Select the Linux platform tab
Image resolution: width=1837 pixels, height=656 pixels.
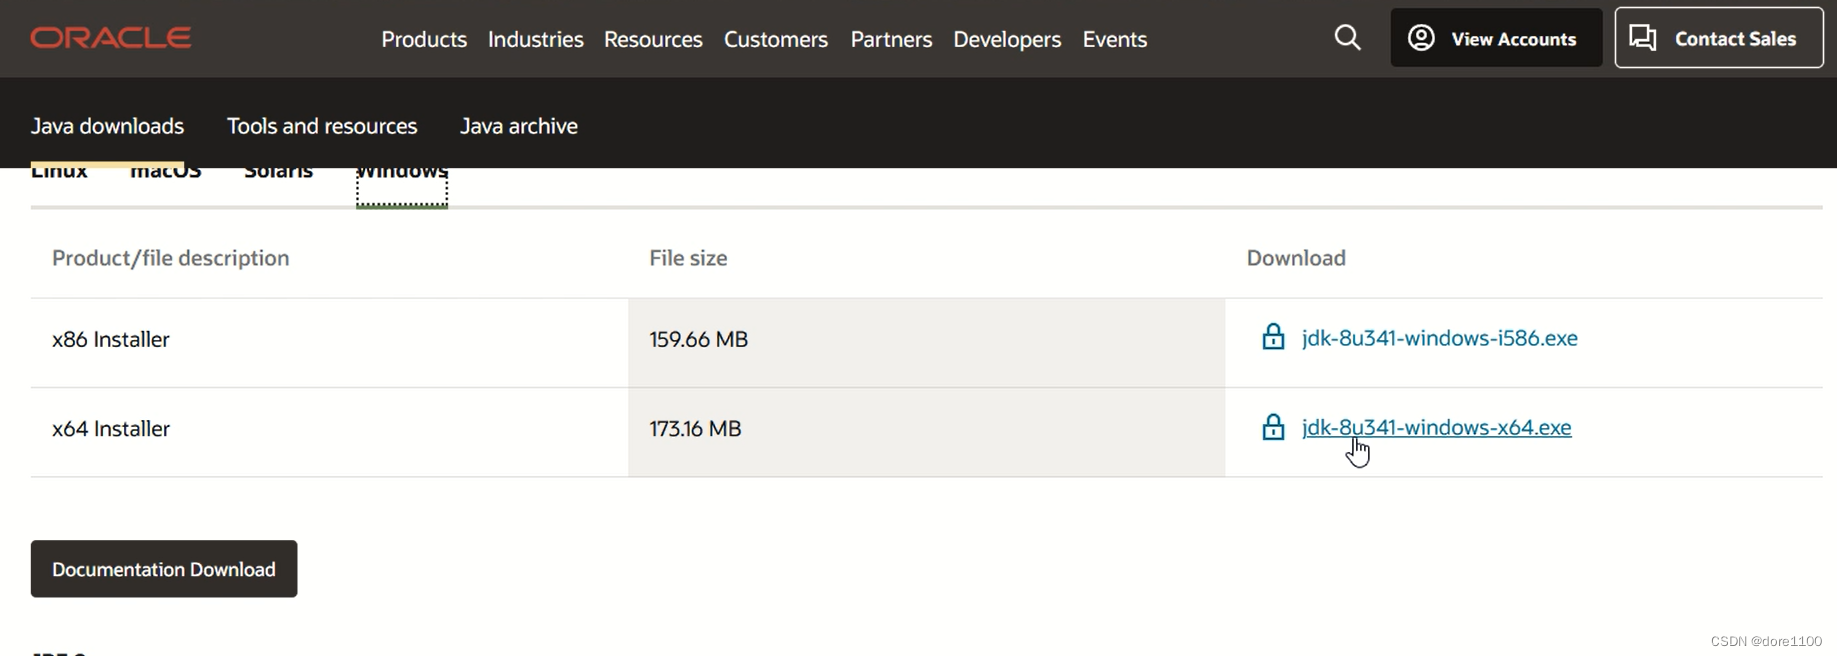59,174
